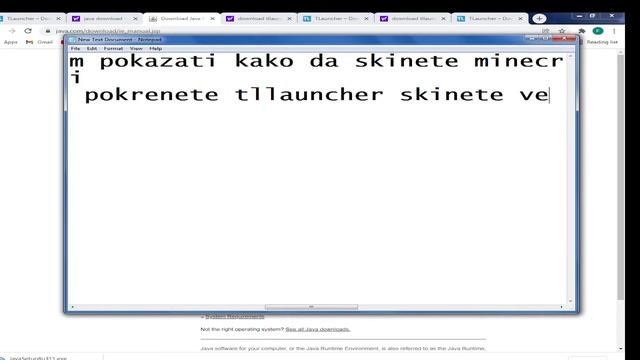This screenshot has width=640, height=360.
Task: Open the Gmail bookmark
Action: point(40,42)
